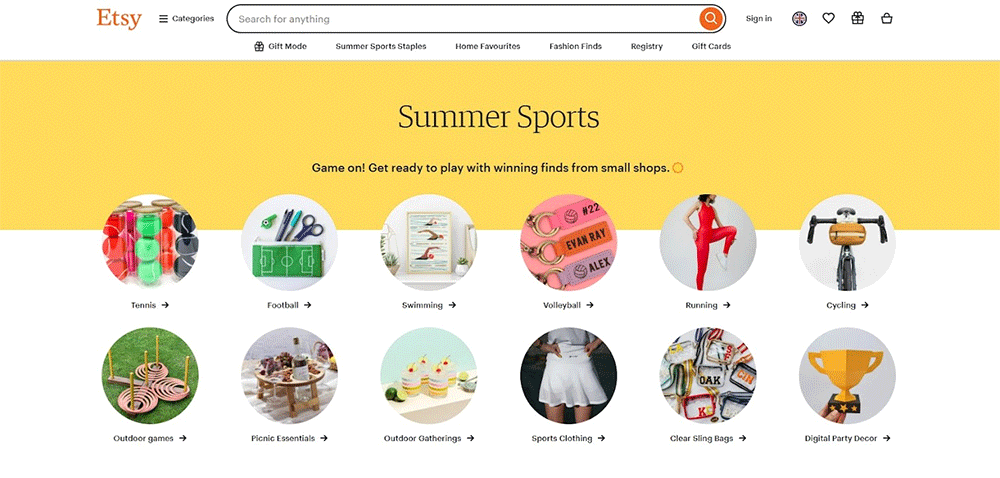
Task: Open the Cycling bike thumbnail
Action: [847, 242]
